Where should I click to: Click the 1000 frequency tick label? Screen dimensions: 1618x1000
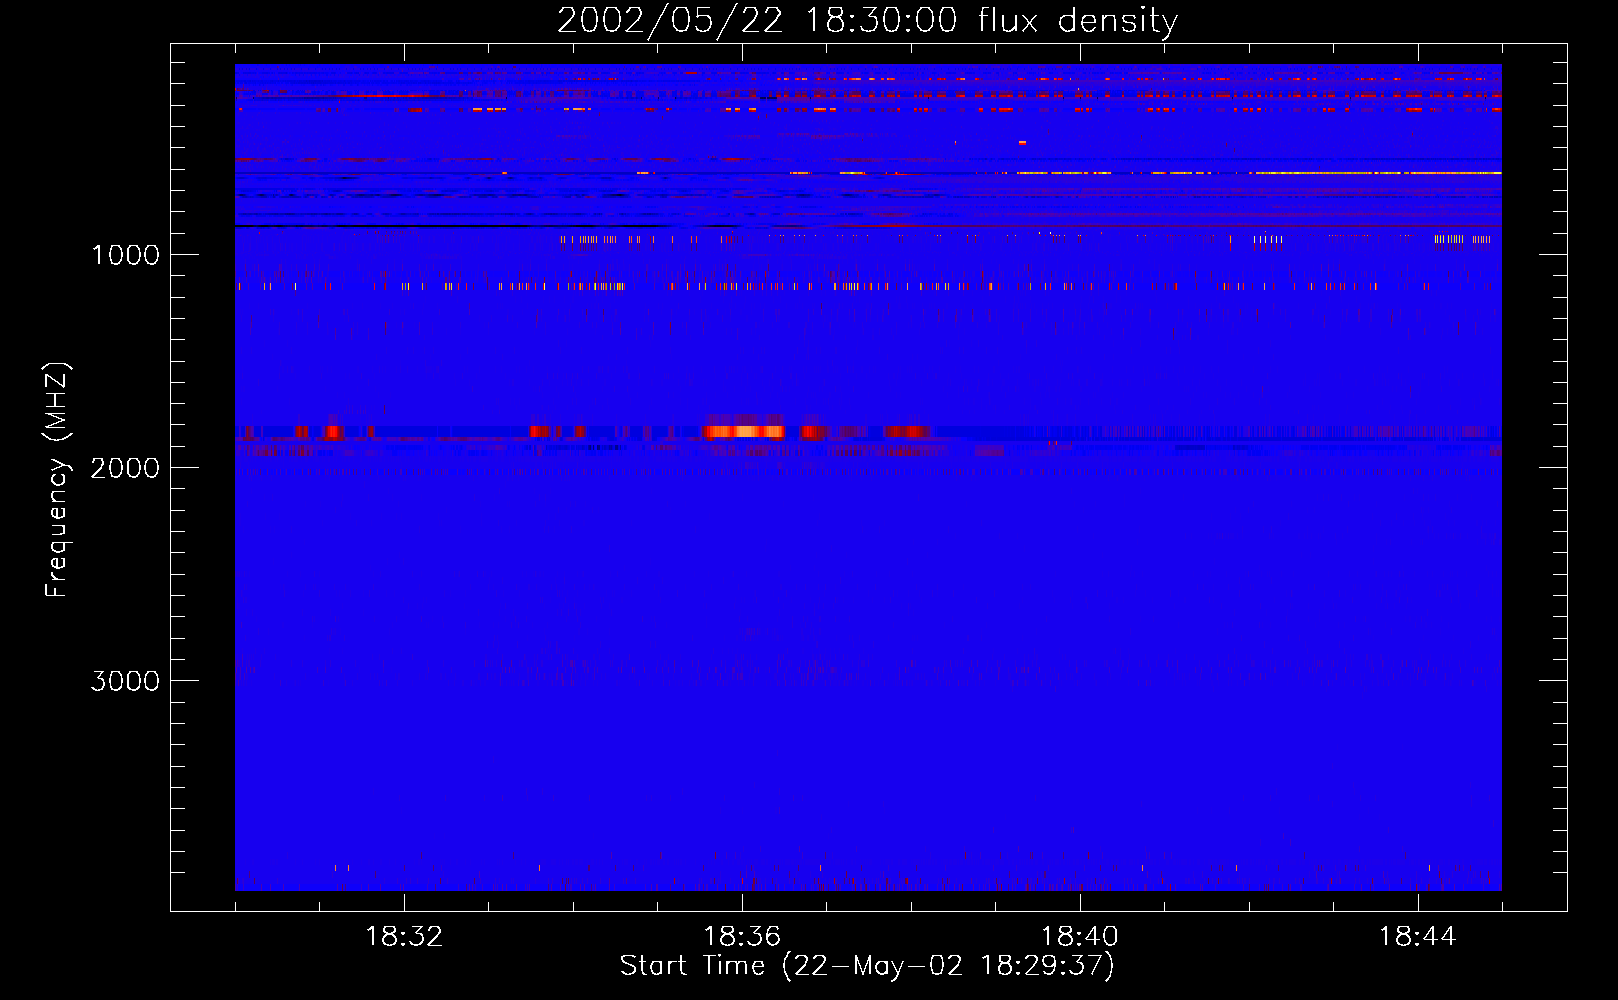point(126,255)
